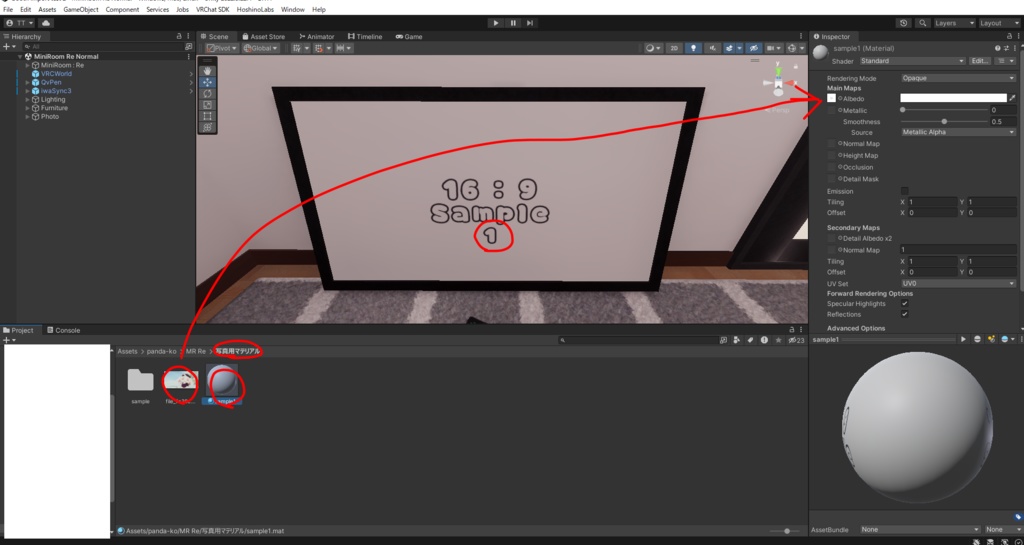Toggle material preview light icon

coord(991,339)
